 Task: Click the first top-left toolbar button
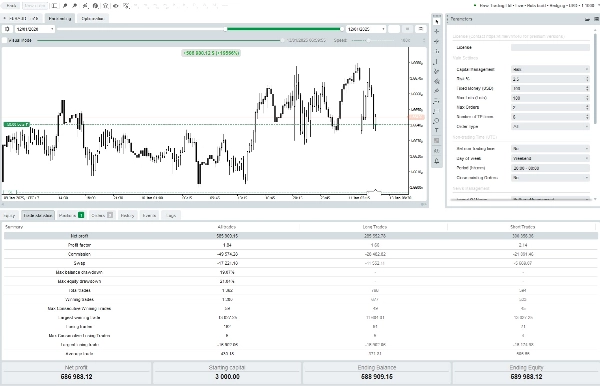(x=11, y=6)
